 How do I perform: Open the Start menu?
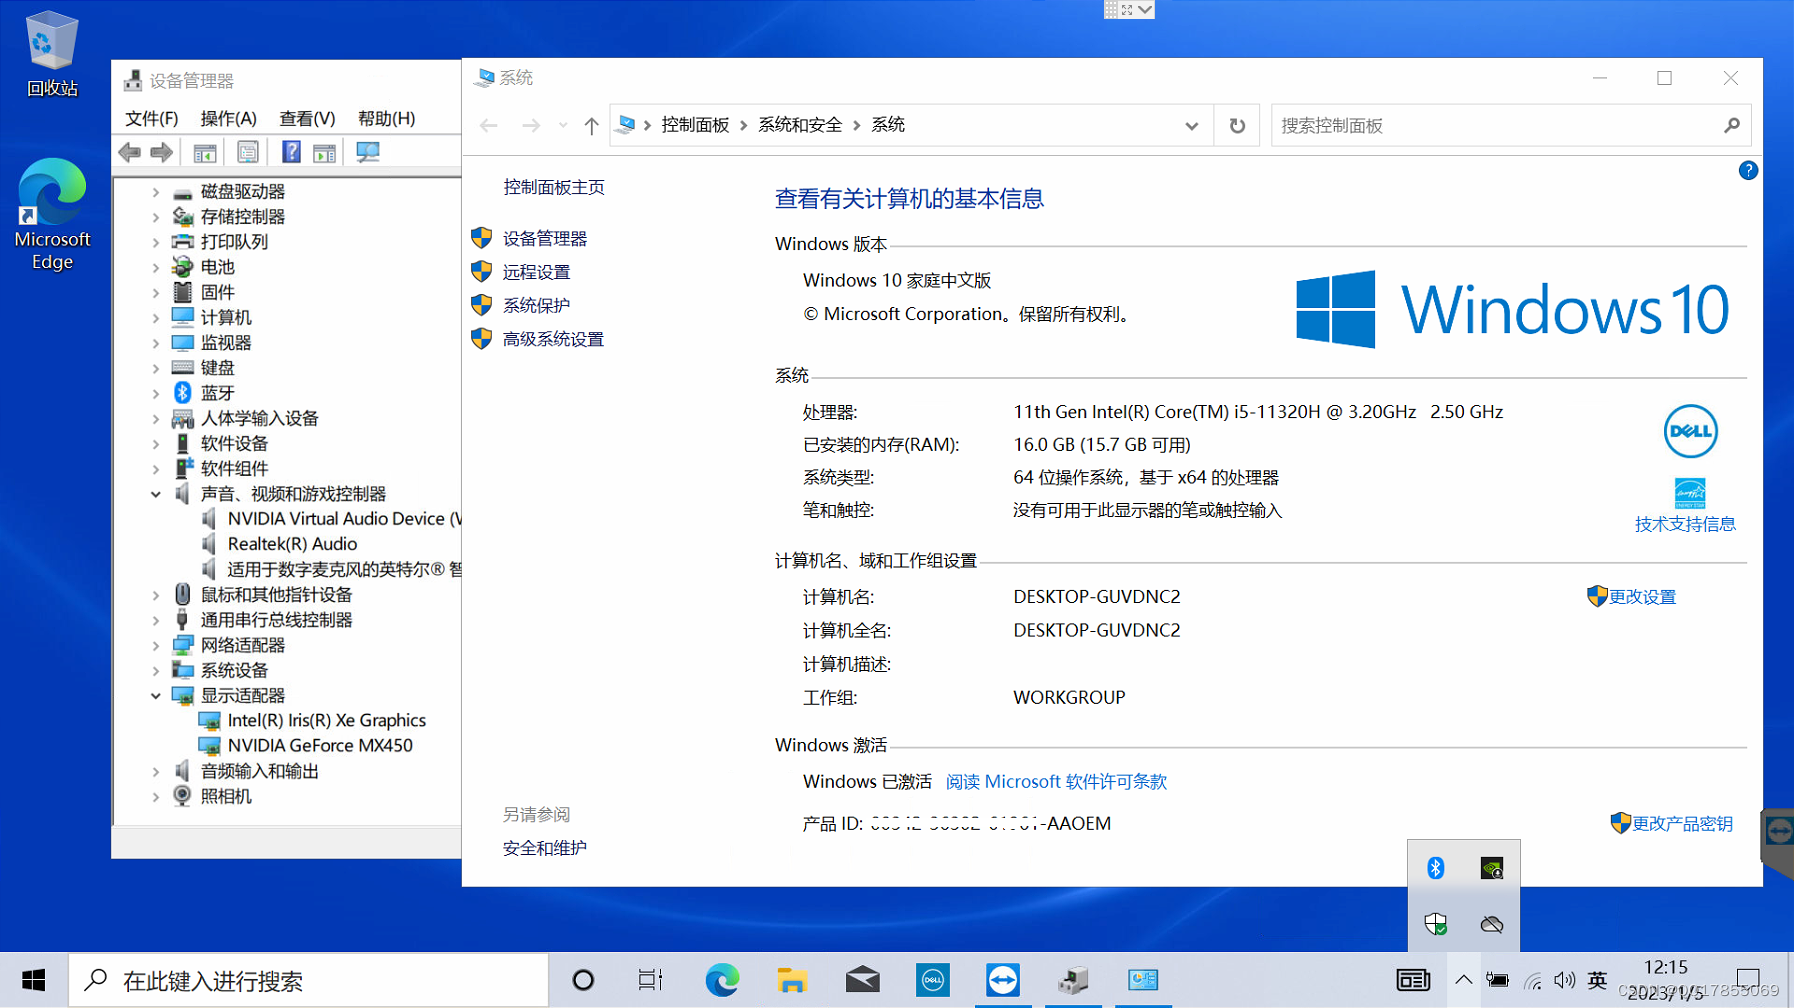click(33, 980)
